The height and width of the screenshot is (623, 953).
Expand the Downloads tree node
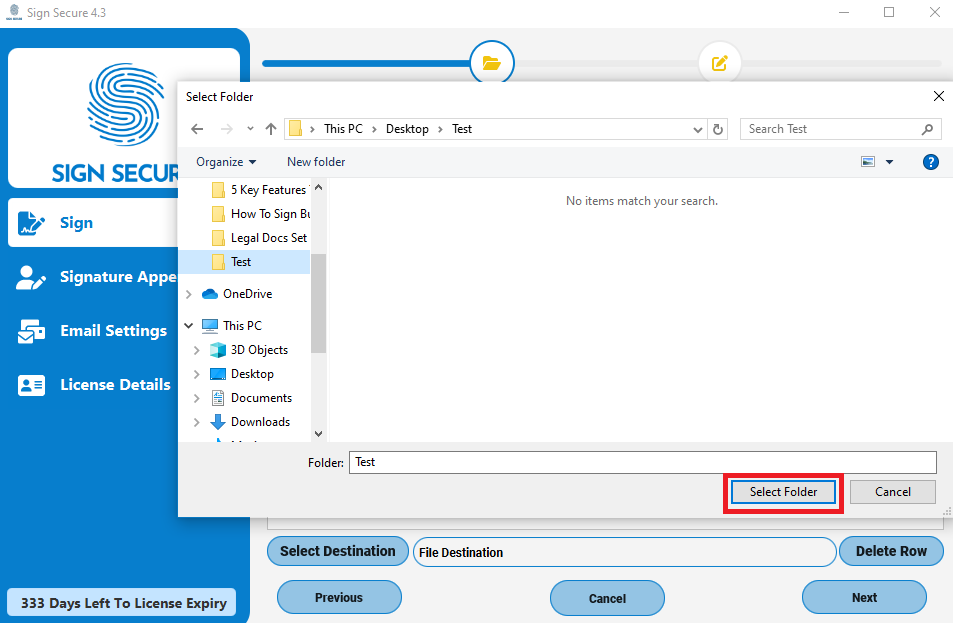tap(196, 422)
